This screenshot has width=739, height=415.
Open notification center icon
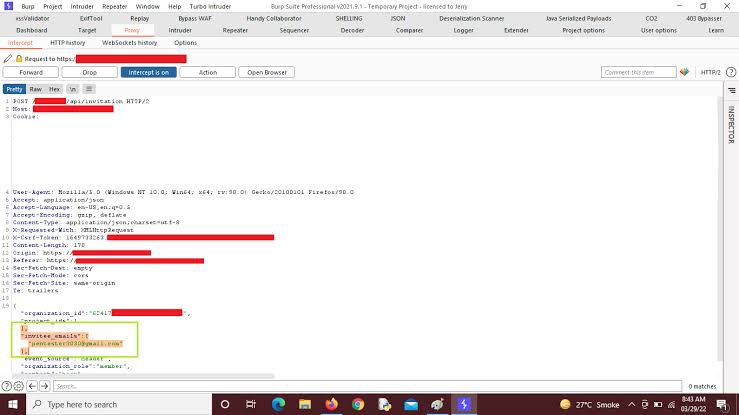(722, 404)
